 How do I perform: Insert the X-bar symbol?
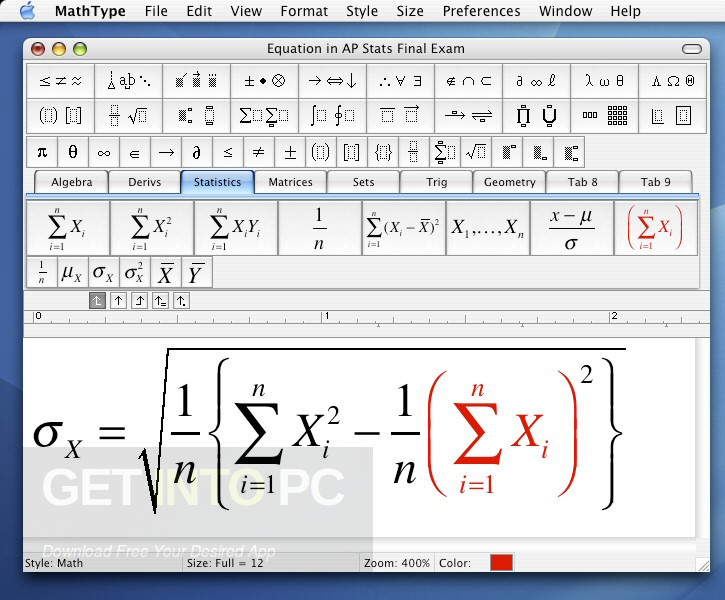(166, 273)
